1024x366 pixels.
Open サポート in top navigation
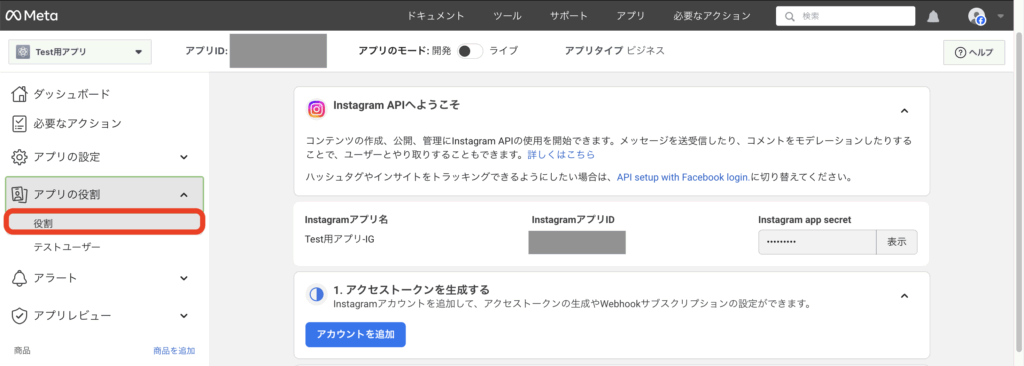(569, 16)
